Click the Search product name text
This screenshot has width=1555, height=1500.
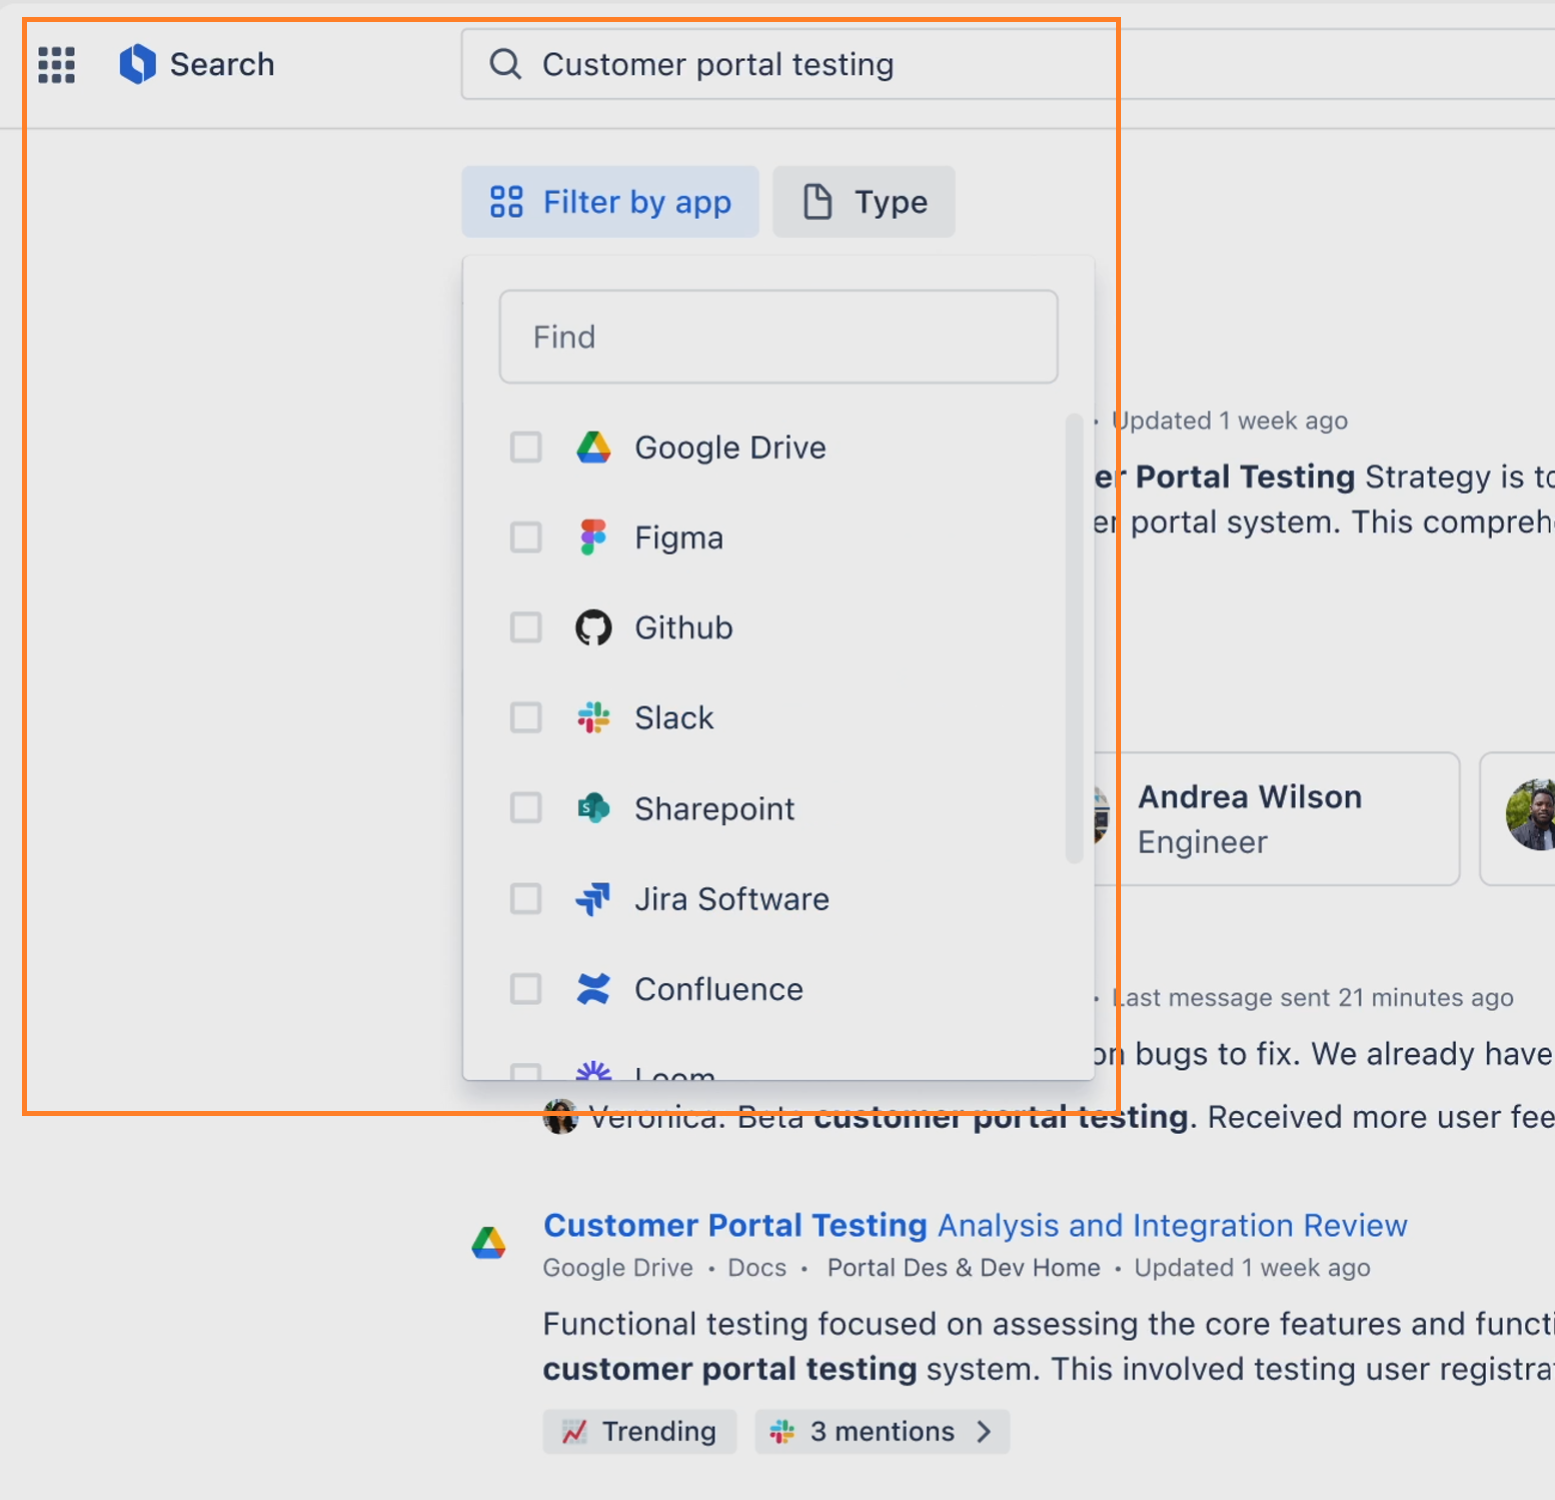222,65
